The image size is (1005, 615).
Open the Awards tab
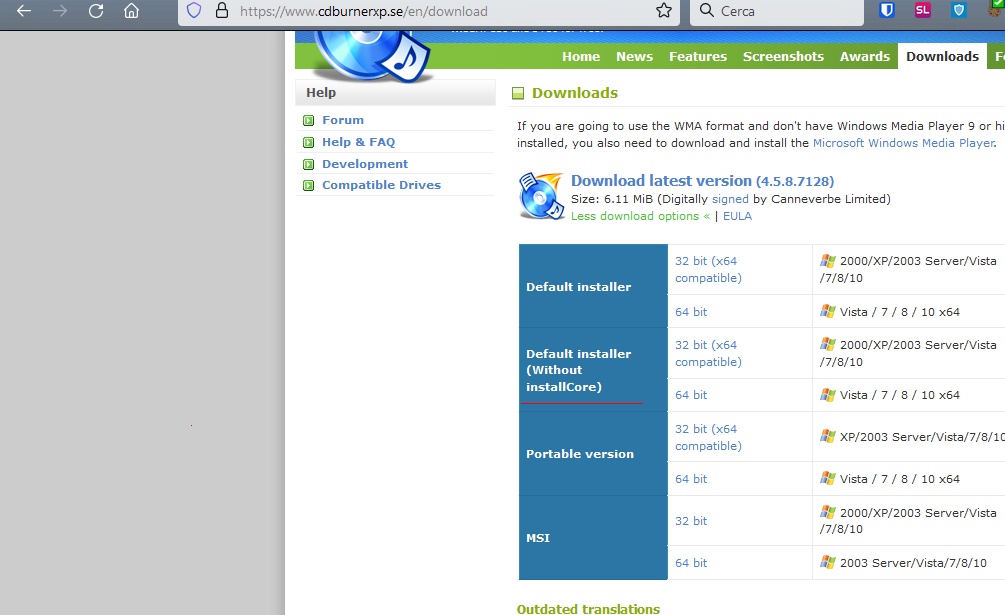tap(865, 56)
